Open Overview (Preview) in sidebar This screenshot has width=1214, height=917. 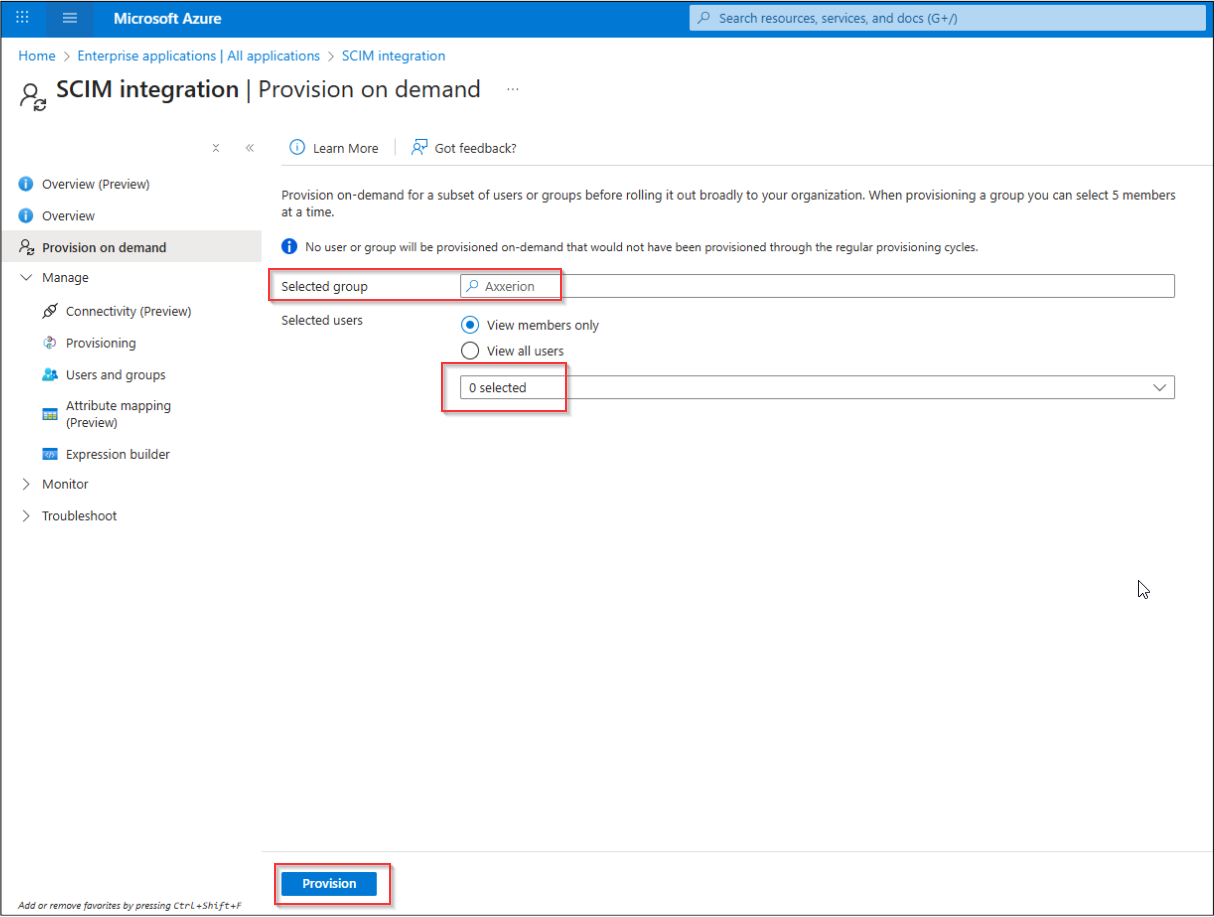(x=96, y=184)
